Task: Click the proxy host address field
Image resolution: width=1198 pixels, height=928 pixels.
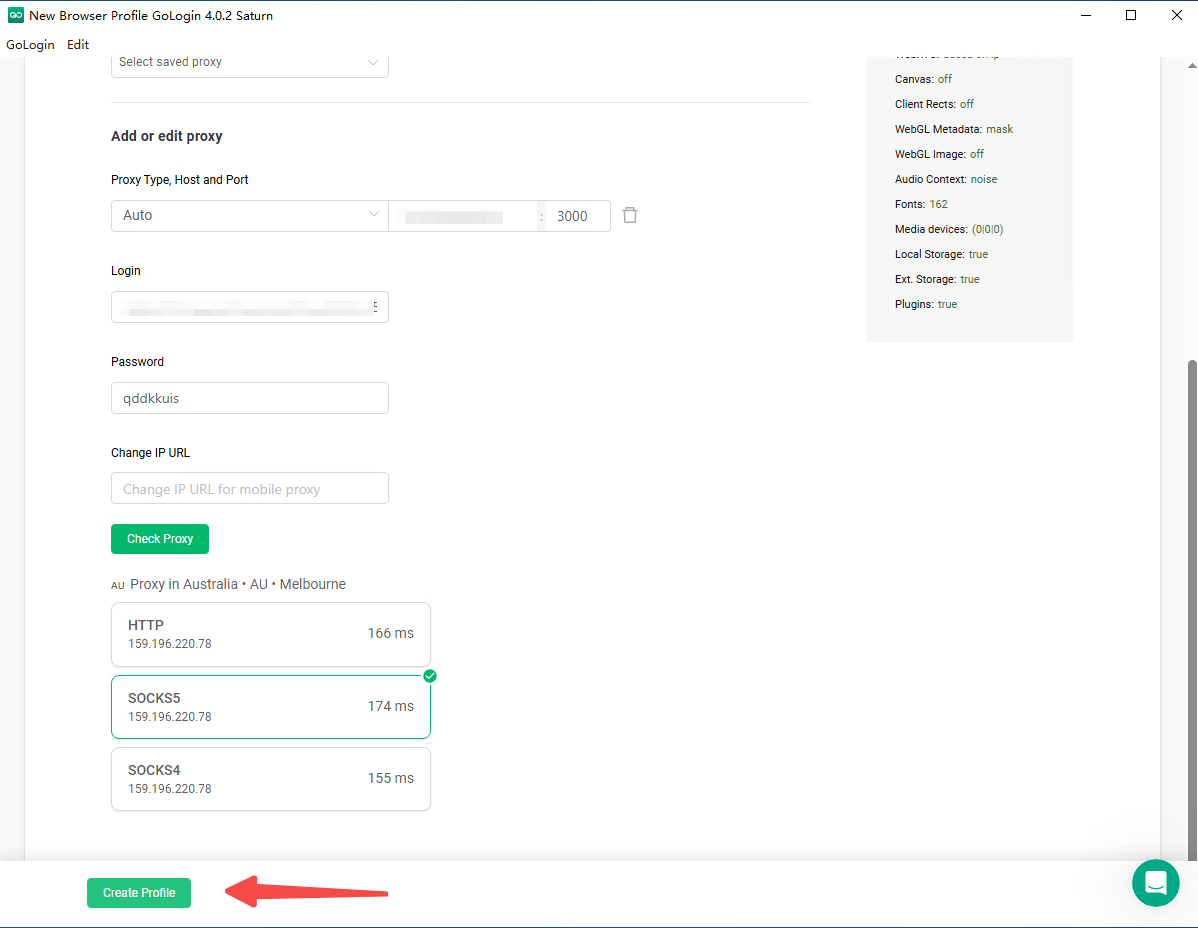Action: pos(463,216)
